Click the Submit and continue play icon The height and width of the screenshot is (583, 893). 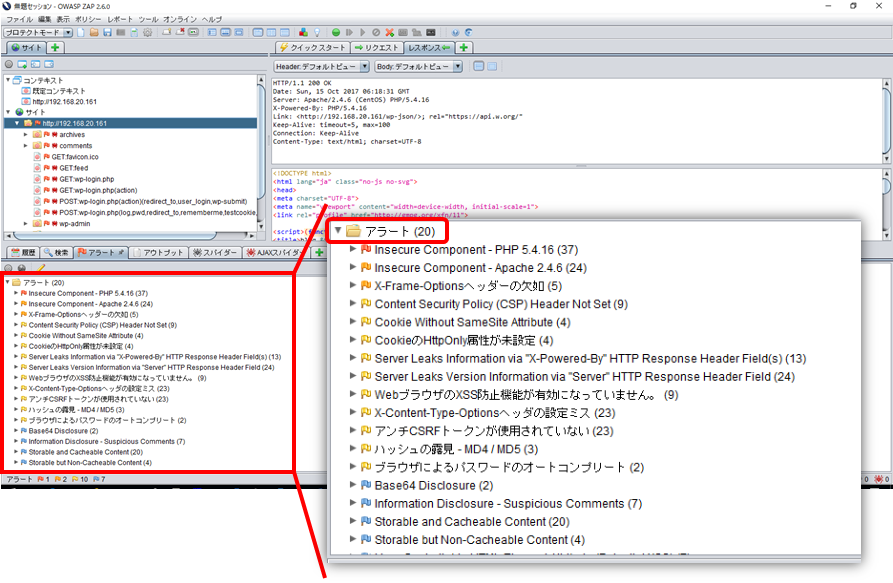(x=363, y=32)
